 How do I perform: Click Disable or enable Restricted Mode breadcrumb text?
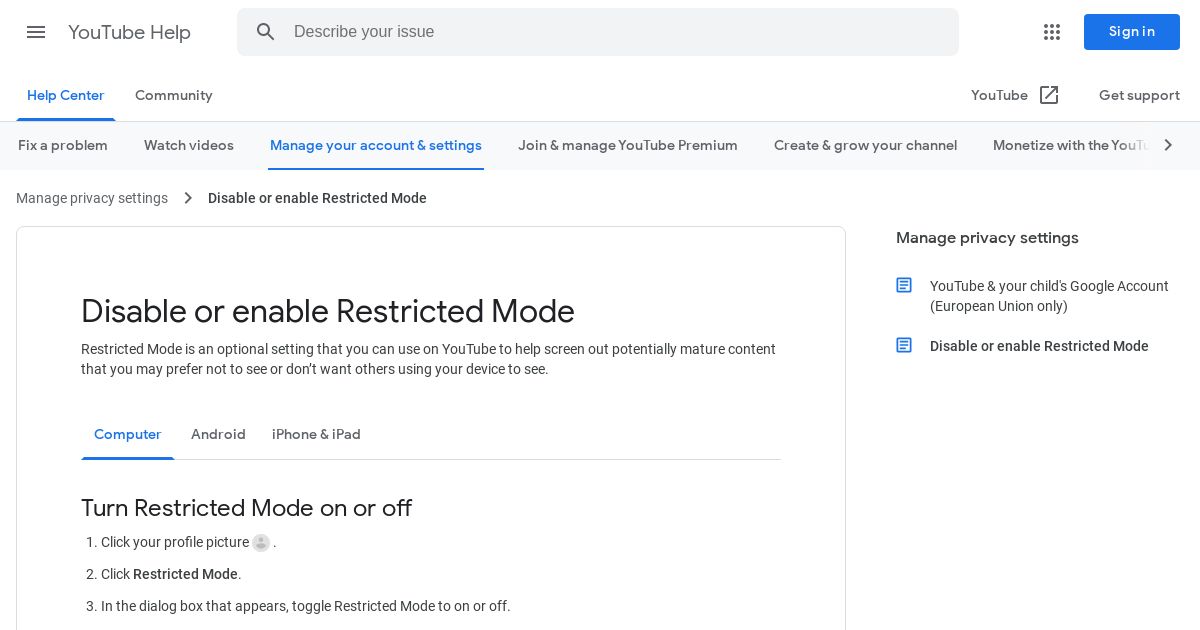pos(317,198)
